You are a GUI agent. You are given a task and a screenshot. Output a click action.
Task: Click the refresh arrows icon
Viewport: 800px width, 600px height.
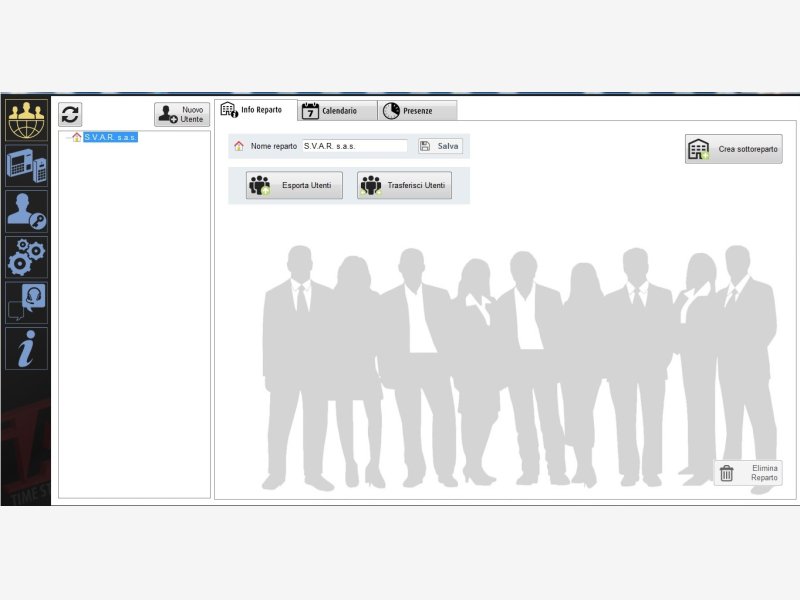pos(70,114)
